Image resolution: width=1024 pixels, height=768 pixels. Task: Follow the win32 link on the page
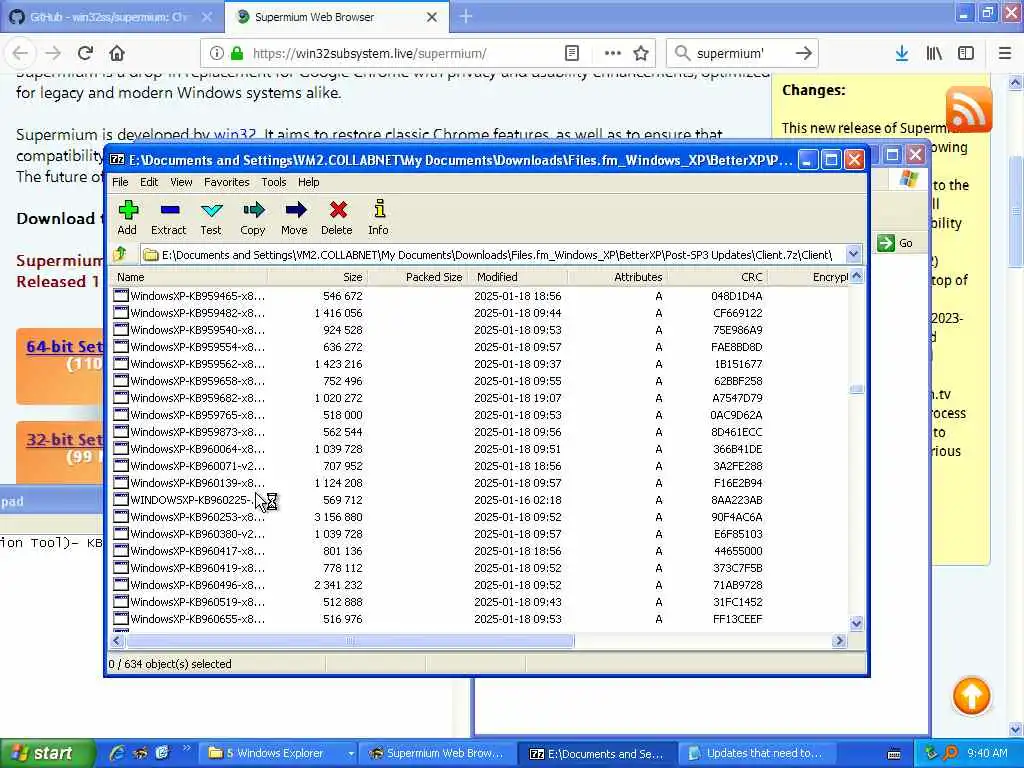click(x=235, y=135)
